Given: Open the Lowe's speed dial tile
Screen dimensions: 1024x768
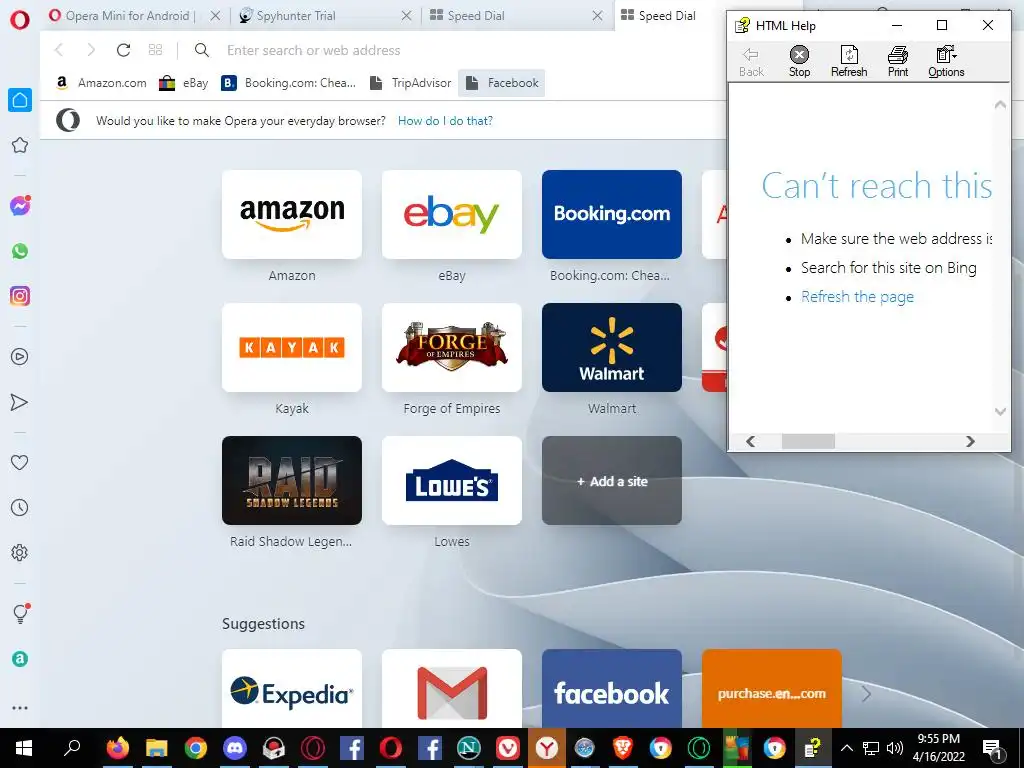Looking at the screenshot, I should tap(452, 481).
